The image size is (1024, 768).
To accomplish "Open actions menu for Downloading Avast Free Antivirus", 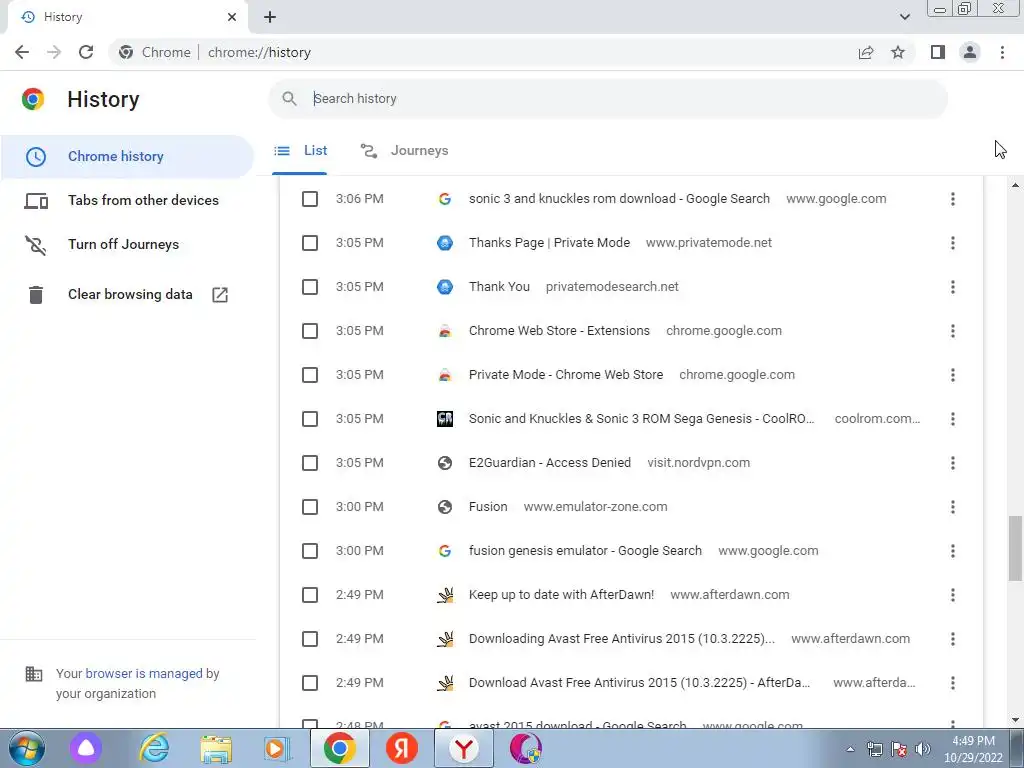I will tap(953, 639).
